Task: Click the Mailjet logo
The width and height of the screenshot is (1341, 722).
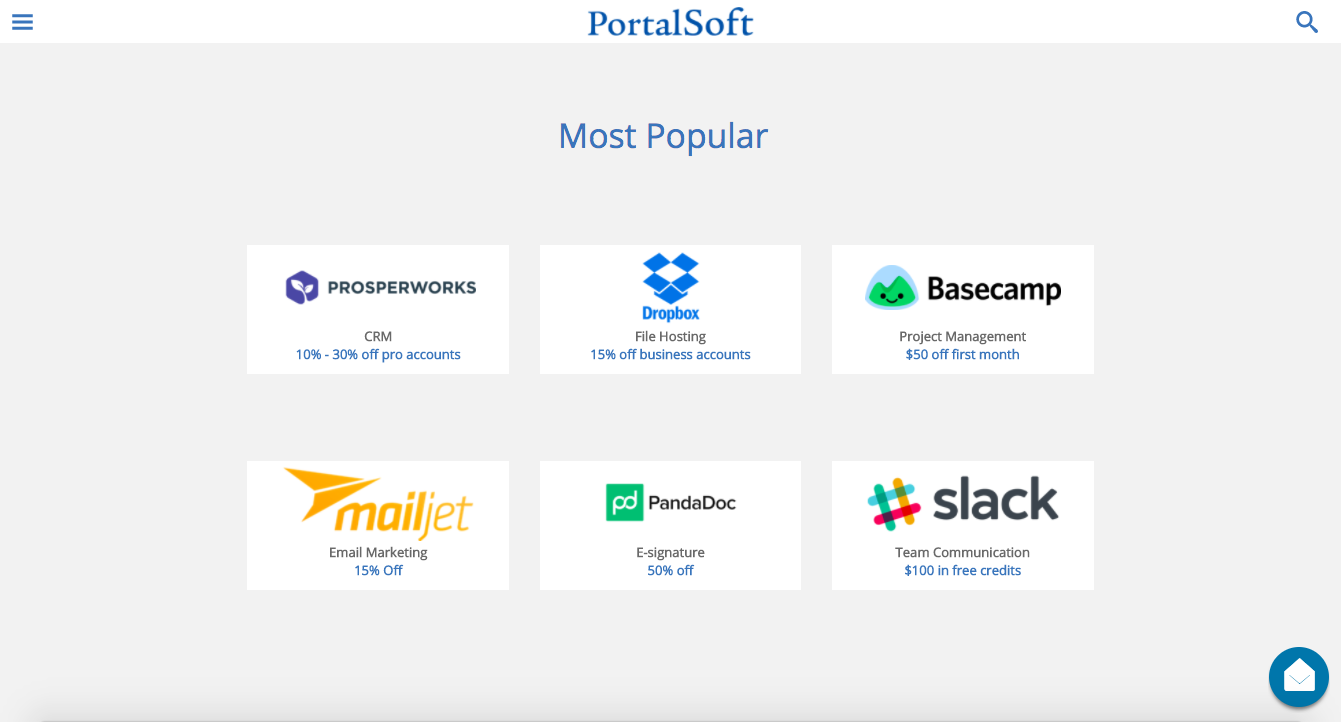Action: [378, 504]
